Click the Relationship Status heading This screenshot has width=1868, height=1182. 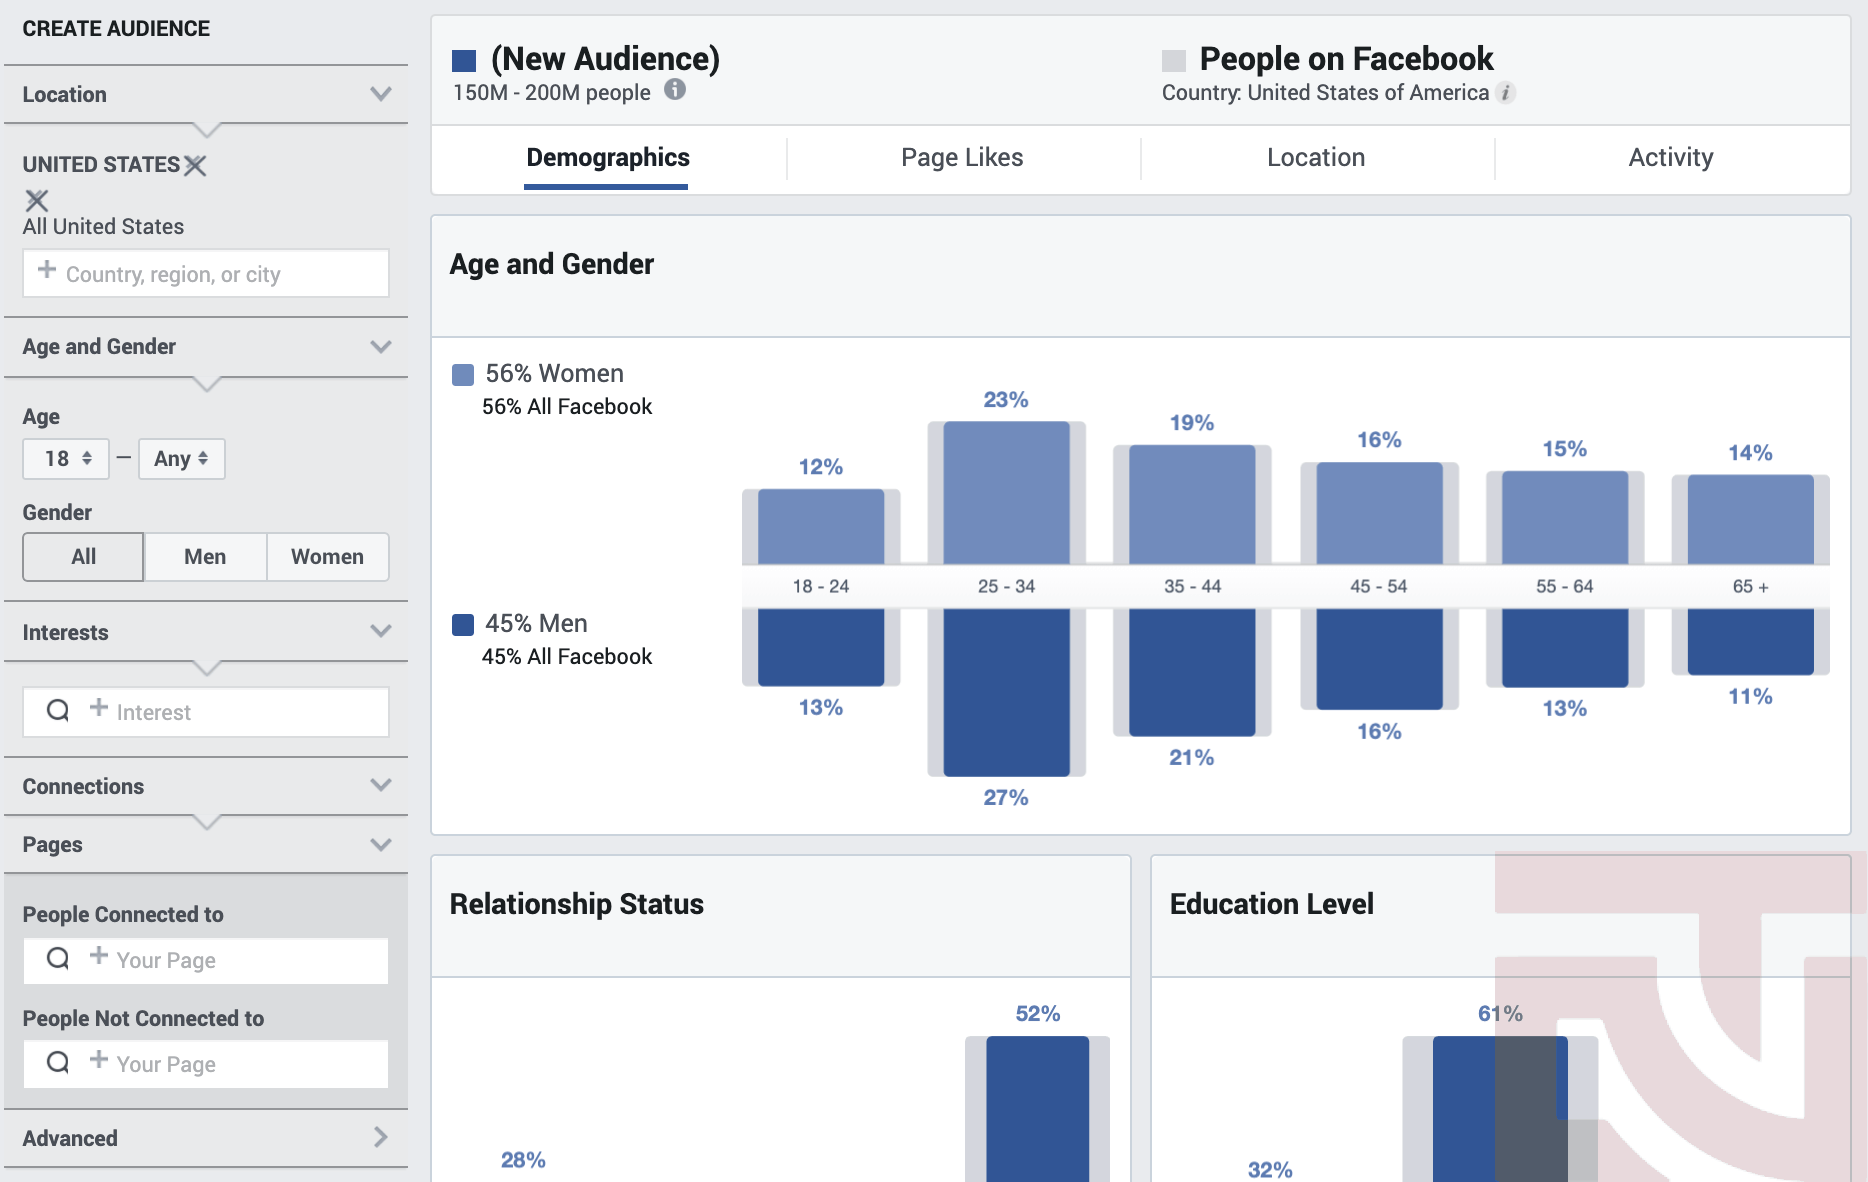(577, 904)
